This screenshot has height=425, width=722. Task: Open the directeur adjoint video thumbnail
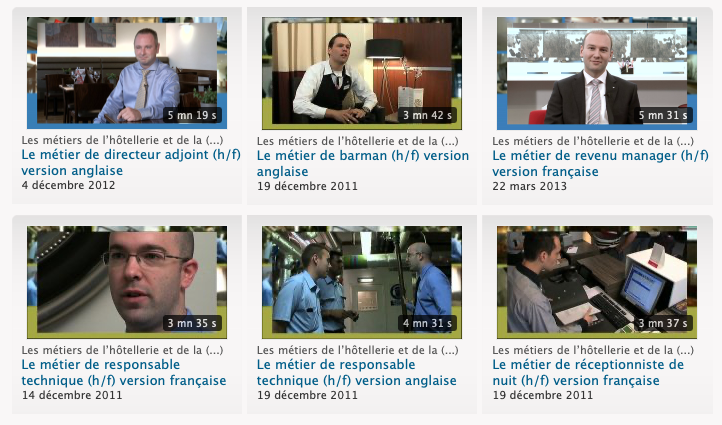pyautogui.click(x=127, y=73)
